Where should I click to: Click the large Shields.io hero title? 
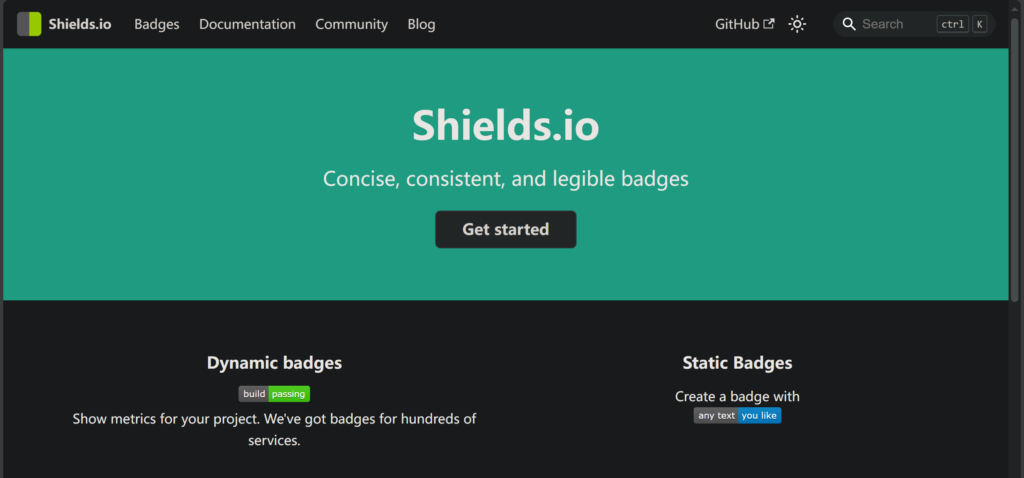(x=505, y=125)
